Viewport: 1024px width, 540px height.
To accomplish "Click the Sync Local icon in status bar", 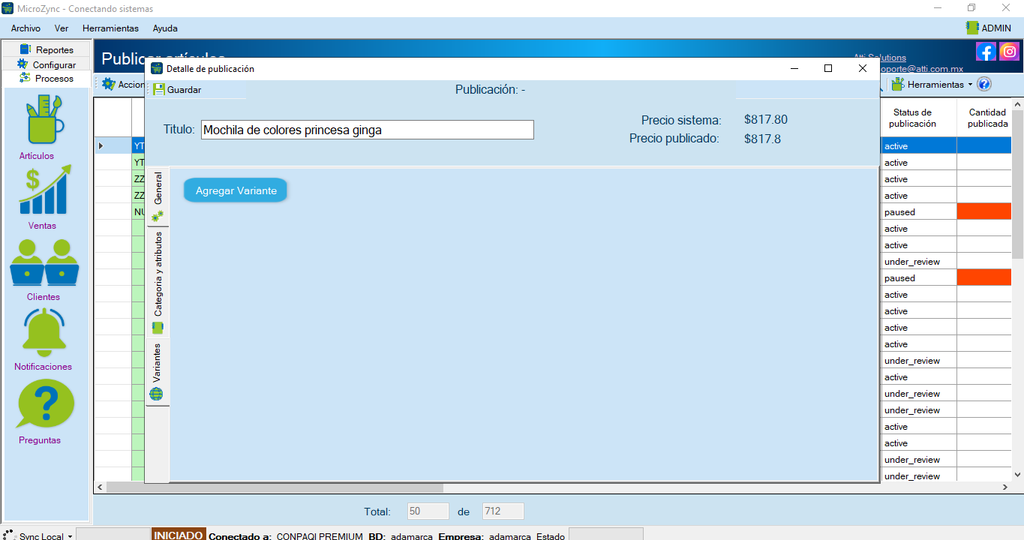I will click(x=9, y=535).
